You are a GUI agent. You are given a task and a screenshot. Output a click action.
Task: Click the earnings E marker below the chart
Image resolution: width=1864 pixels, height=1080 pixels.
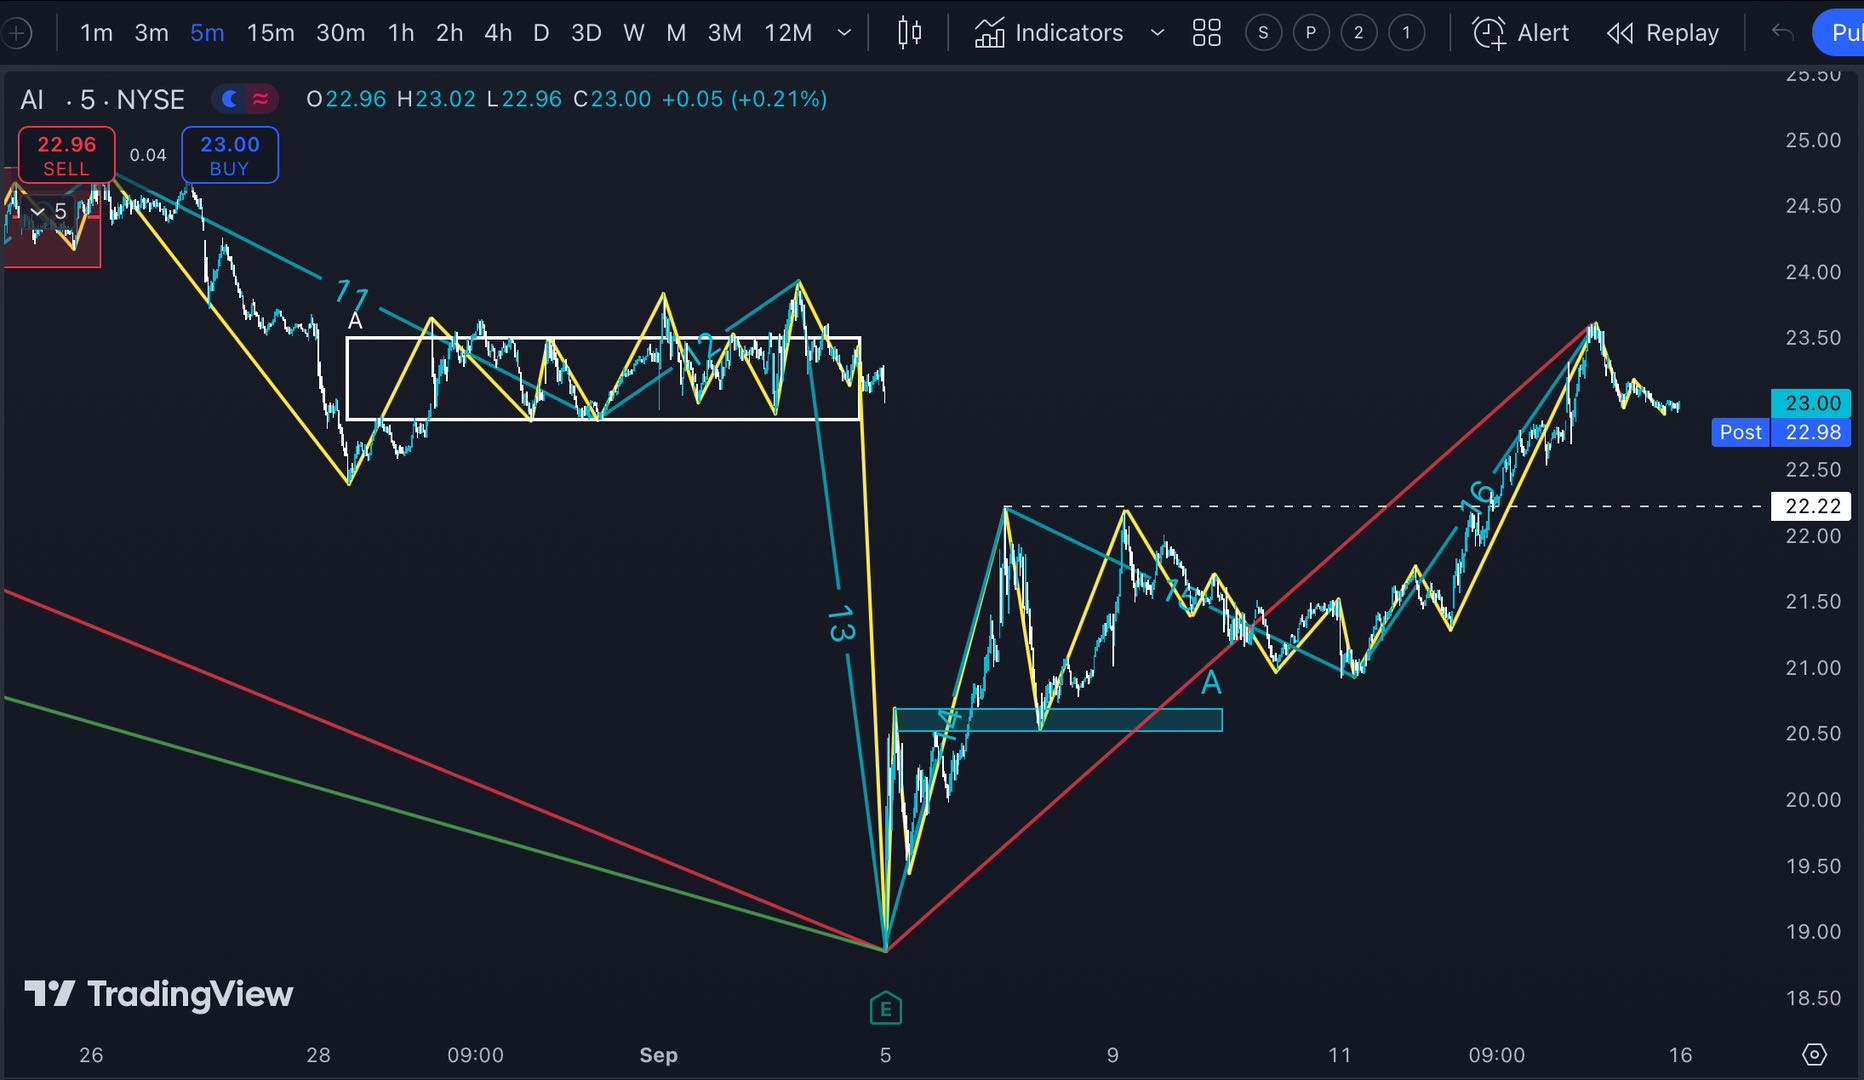click(x=885, y=1009)
